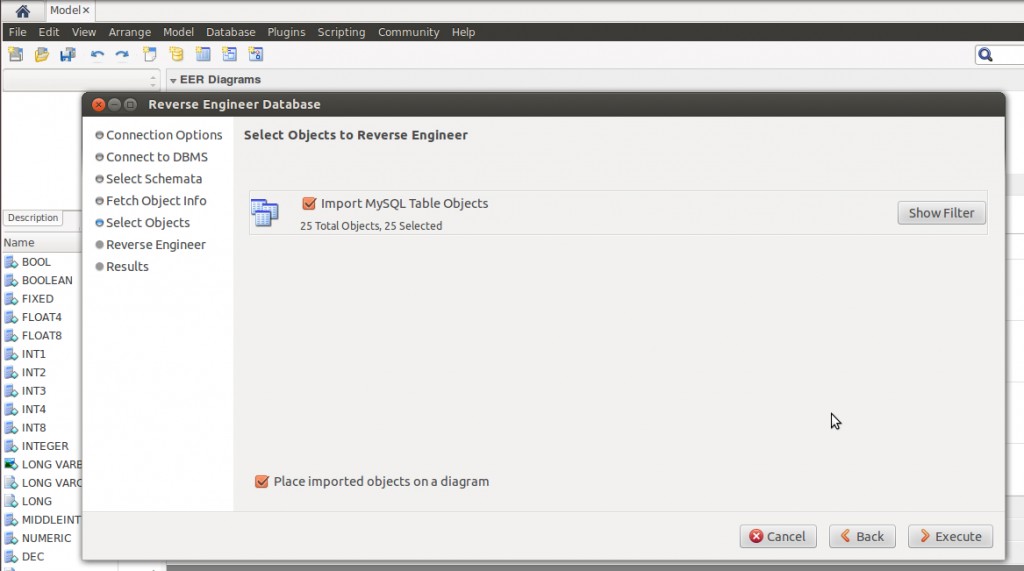
Task: Select NUMERIC in the type list
Action: click(46, 538)
